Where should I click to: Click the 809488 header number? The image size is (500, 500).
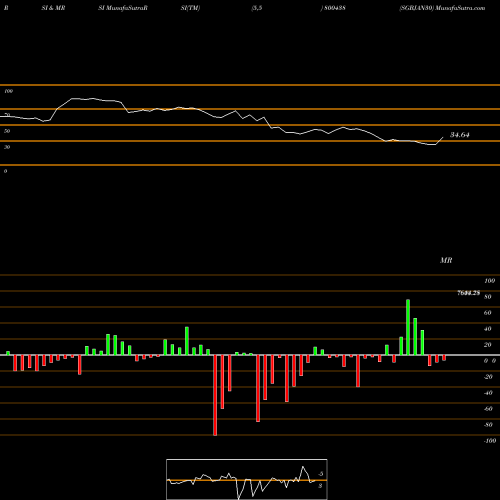[x=334, y=8]
